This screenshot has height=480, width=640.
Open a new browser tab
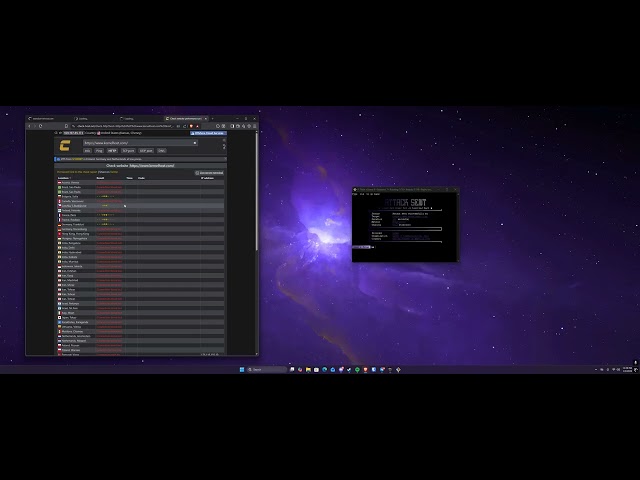tap(212, 118)
